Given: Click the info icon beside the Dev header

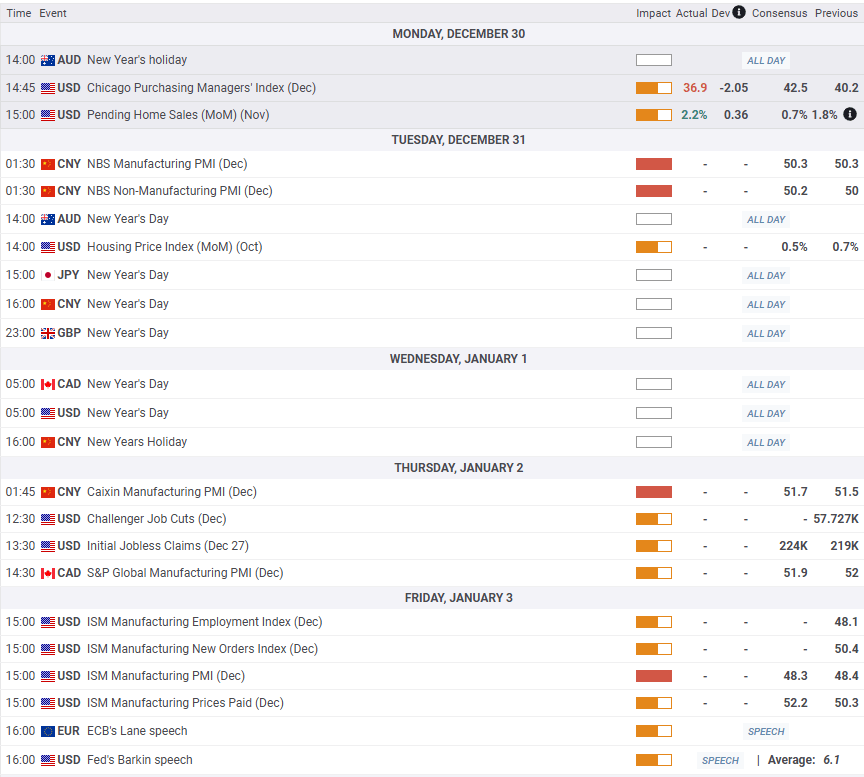Looking at the screenshot, I should [739, 13].
